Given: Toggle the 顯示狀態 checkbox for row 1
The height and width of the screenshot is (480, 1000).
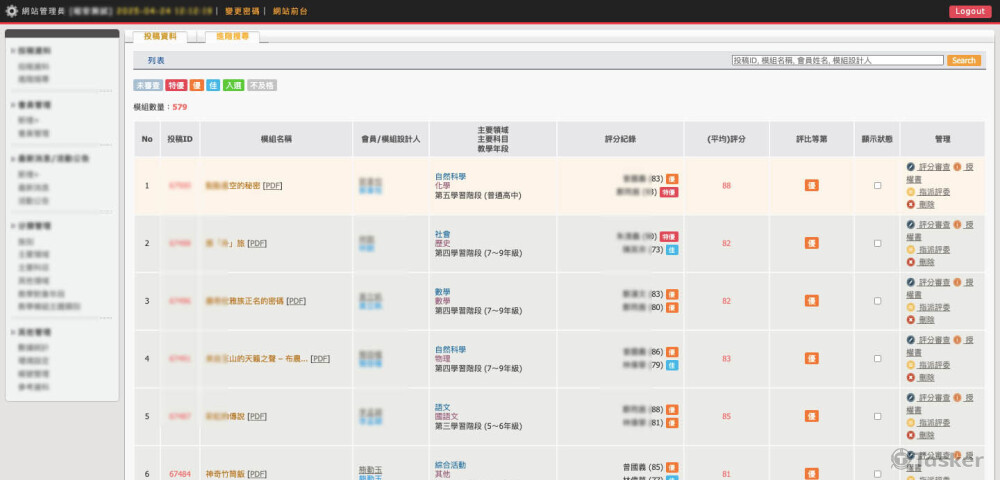Looking at the screenshot, I should pyautogui.click(x=877, y=186).
